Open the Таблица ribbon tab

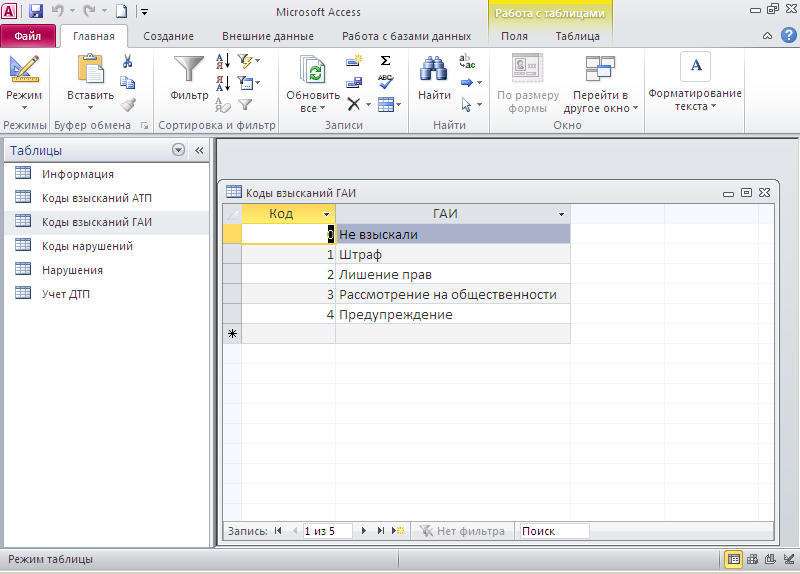pos(578,36)
